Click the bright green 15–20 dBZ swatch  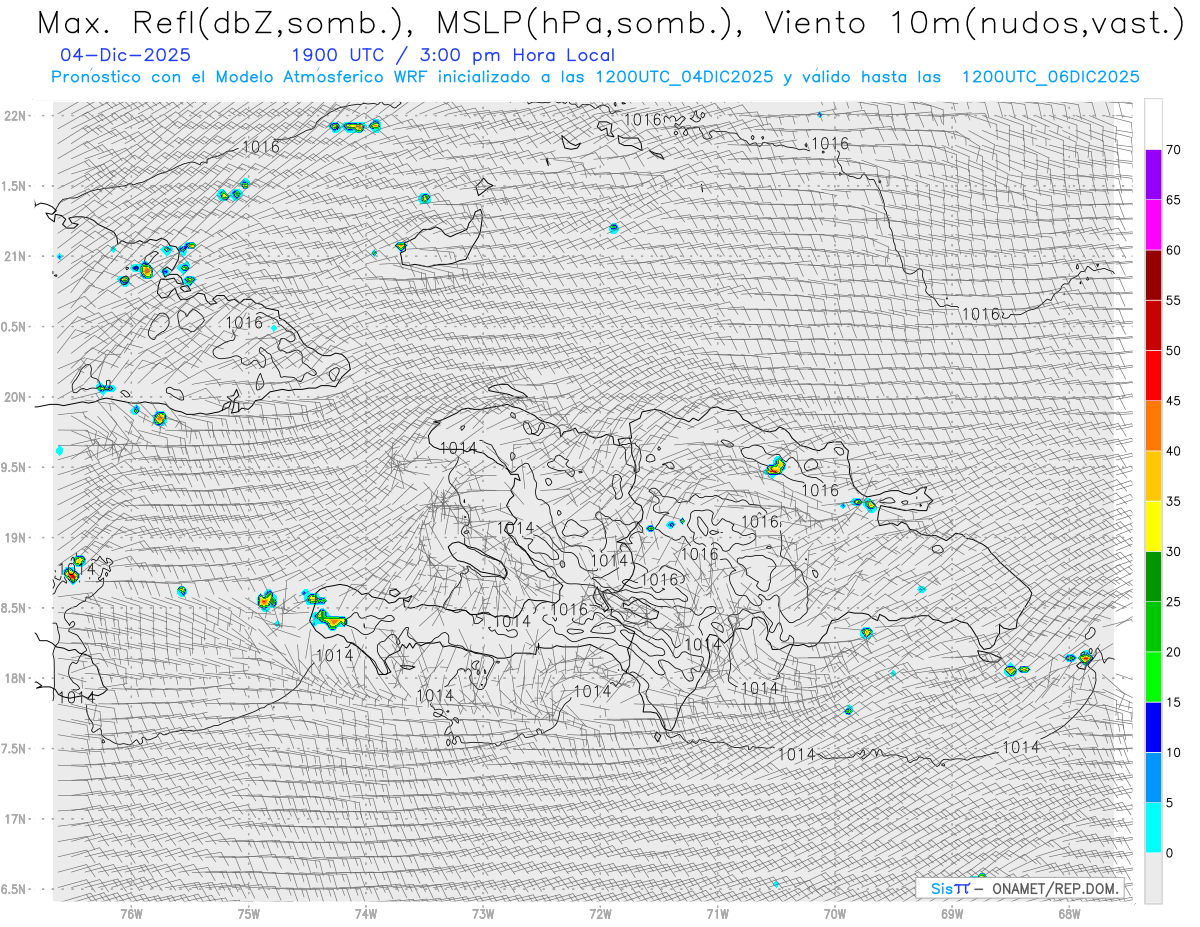coord(1153,677)
